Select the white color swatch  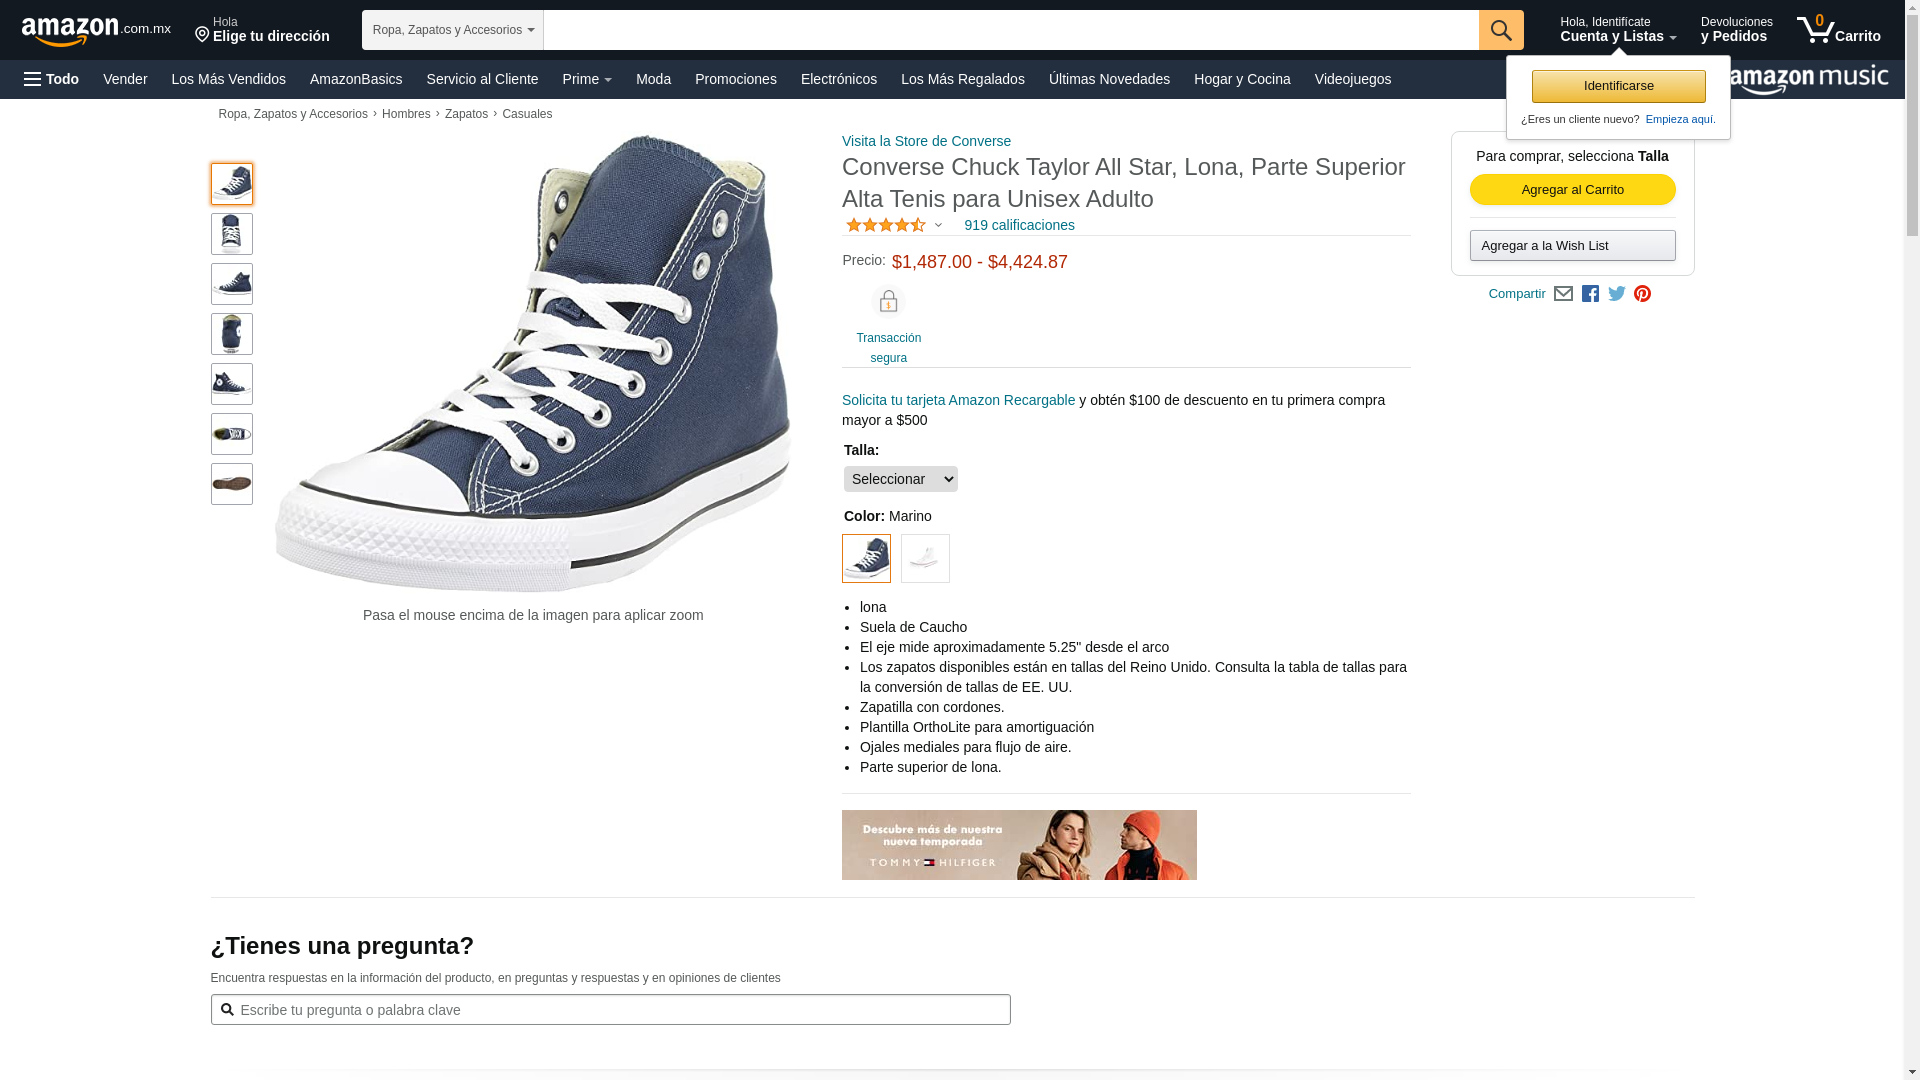tap(925, 558)
